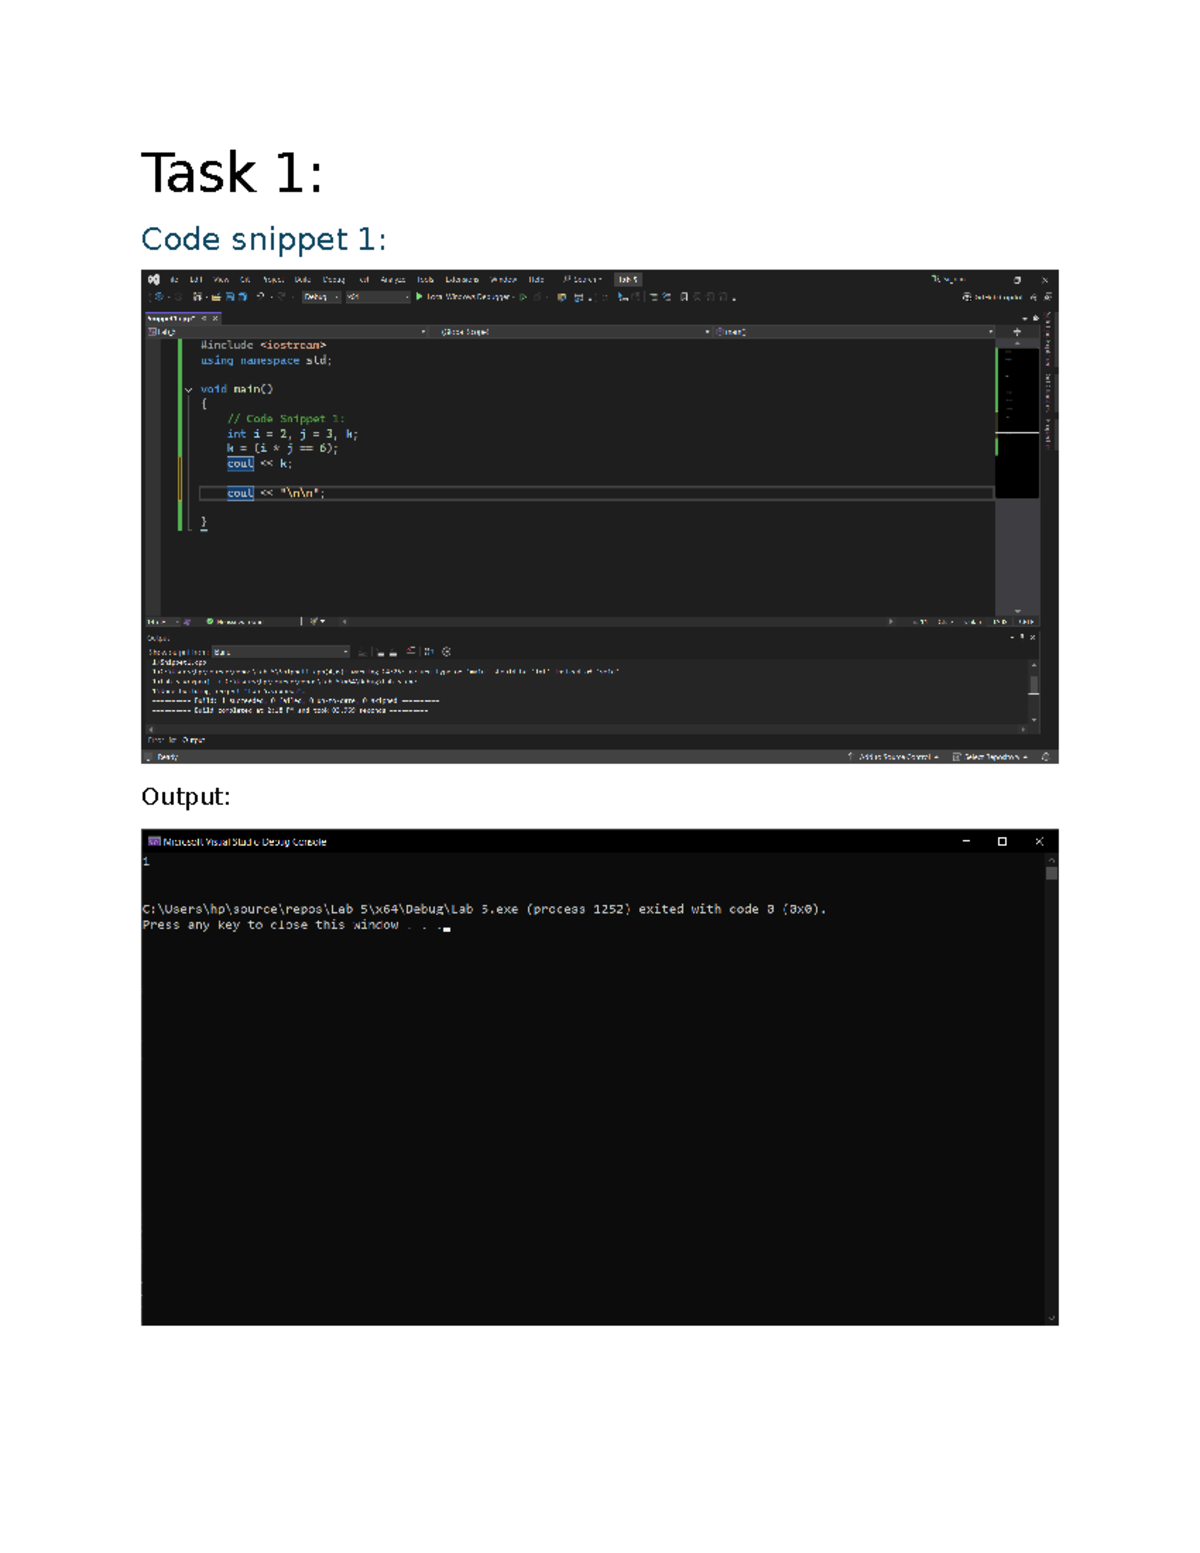Split the editor with the plus icon

coord(1017,332)
